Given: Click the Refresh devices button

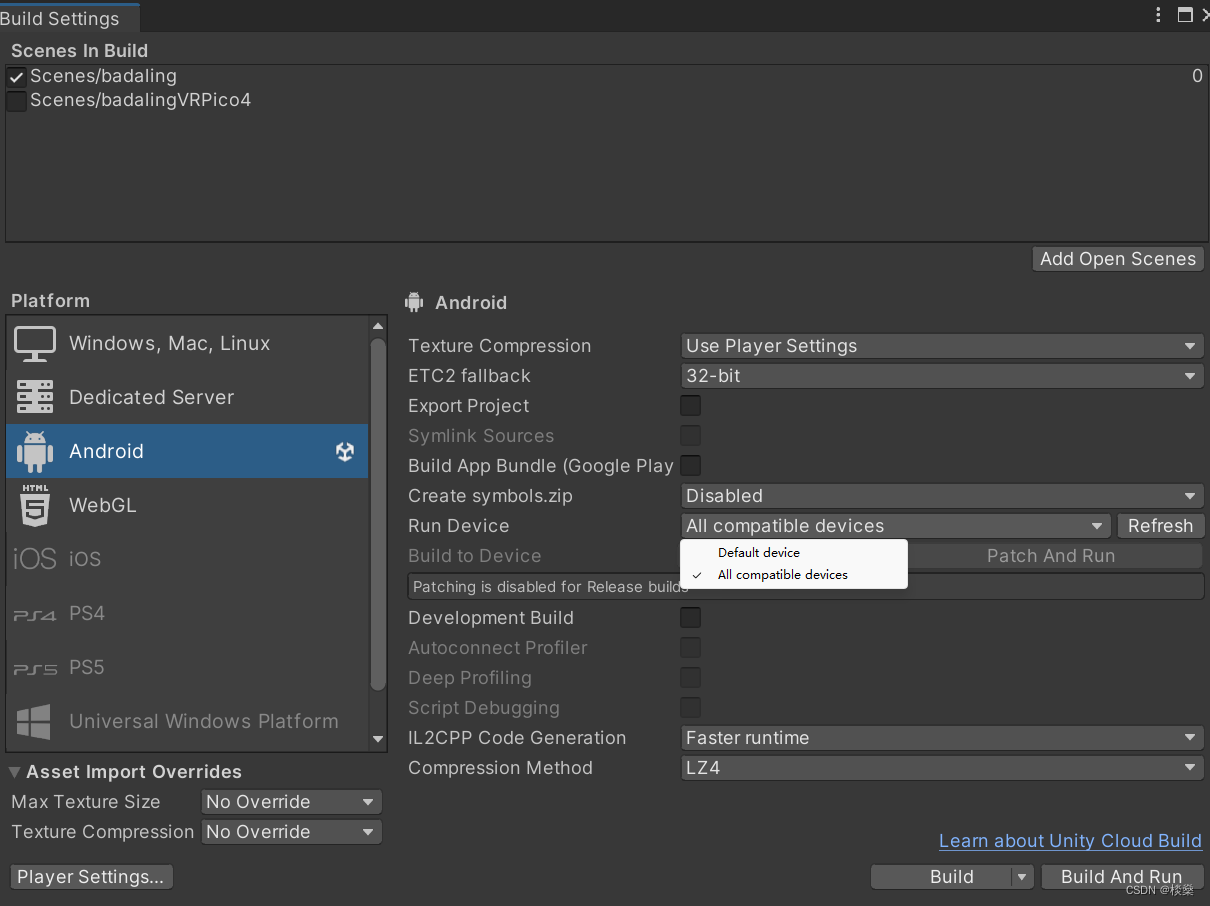Looking at the screenshot, I should click(x=1160, y=526).
